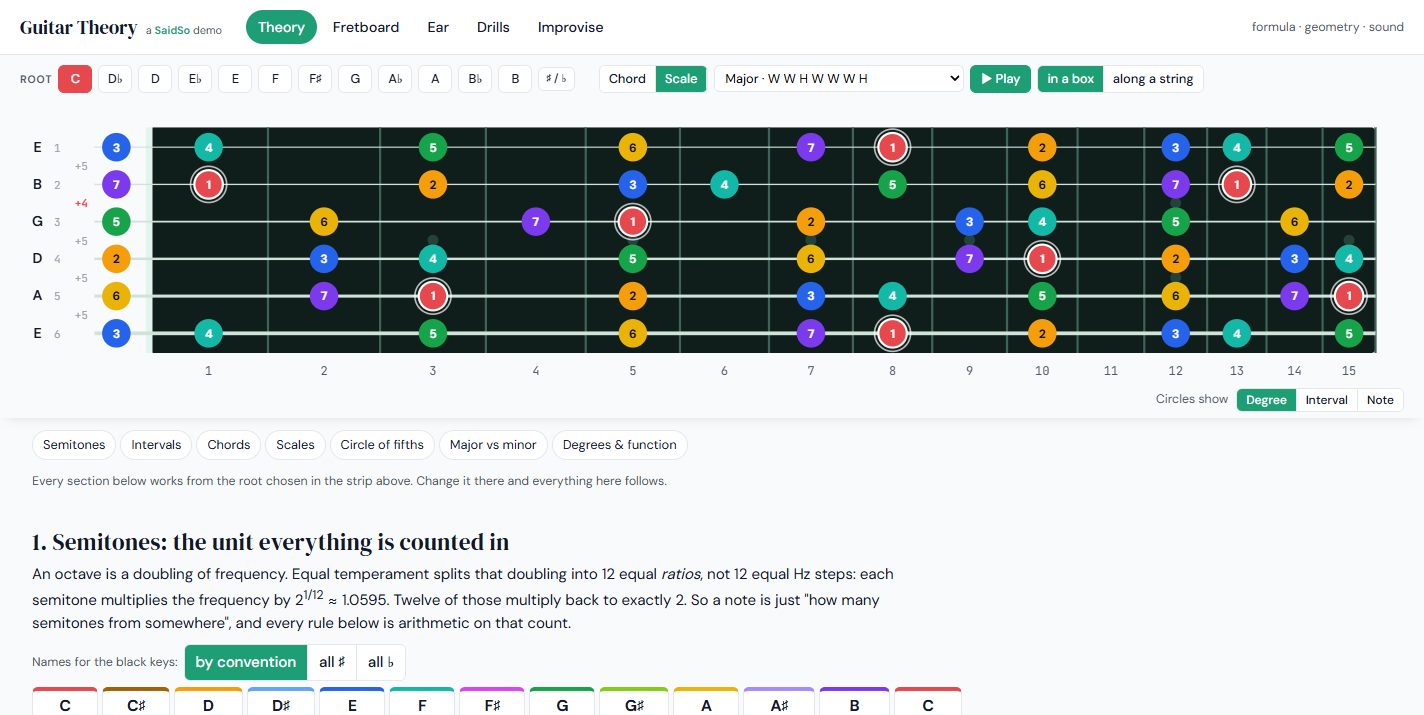Set root to F
This screenshot has height=715, width=1424.
tap(275, 79)
